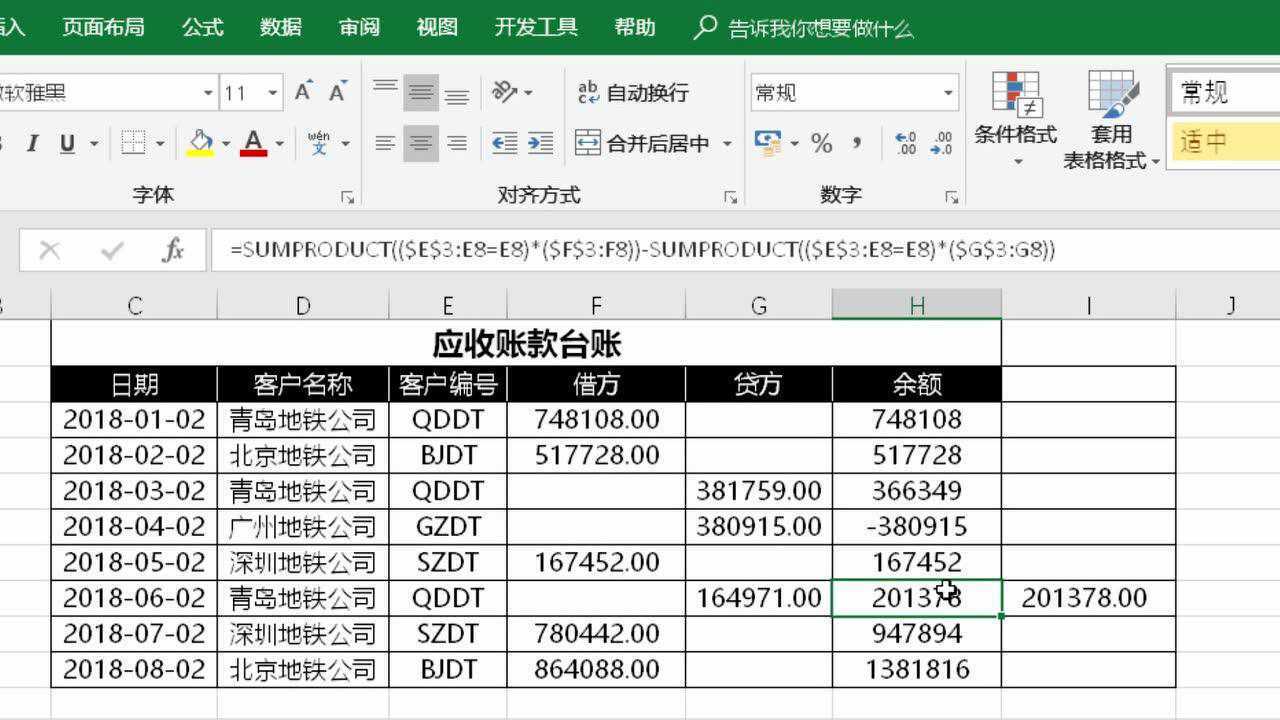Open 视图 tab
Image resolution: width=1280 pixels, height=720 pixels.
(x=437, y=27)
